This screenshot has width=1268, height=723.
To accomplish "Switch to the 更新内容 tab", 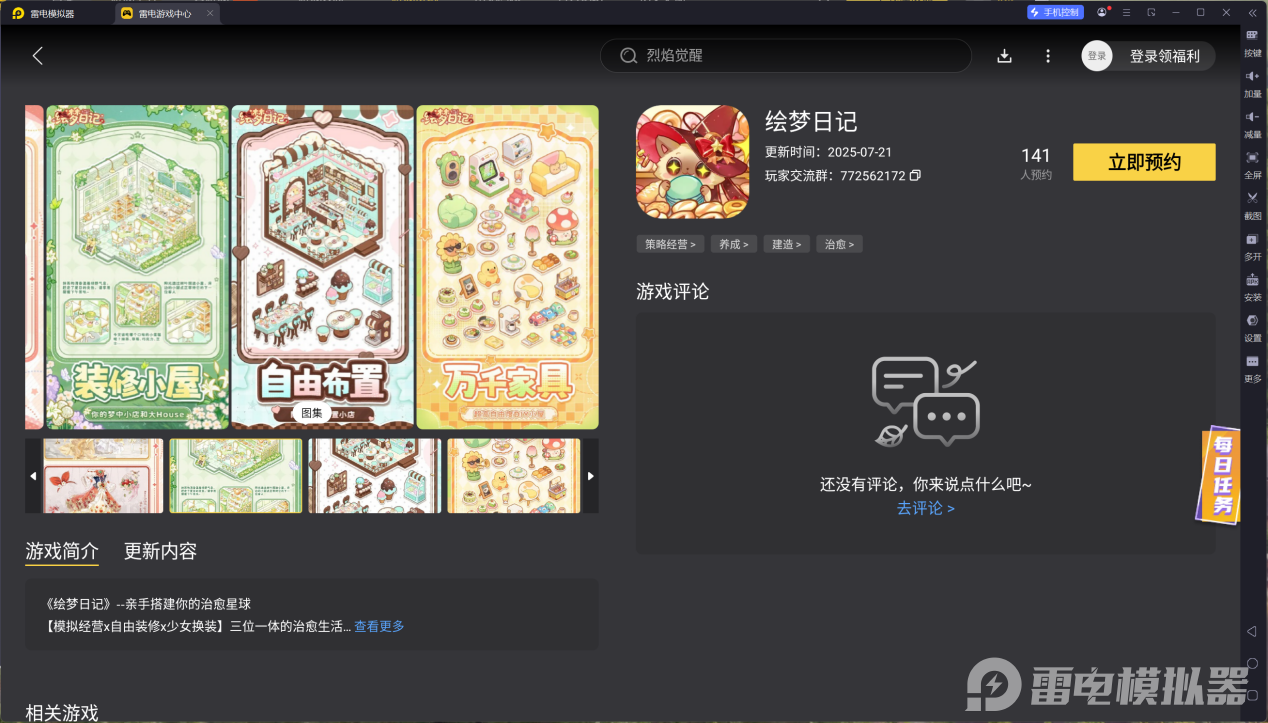I will click(x=160, y=551).
